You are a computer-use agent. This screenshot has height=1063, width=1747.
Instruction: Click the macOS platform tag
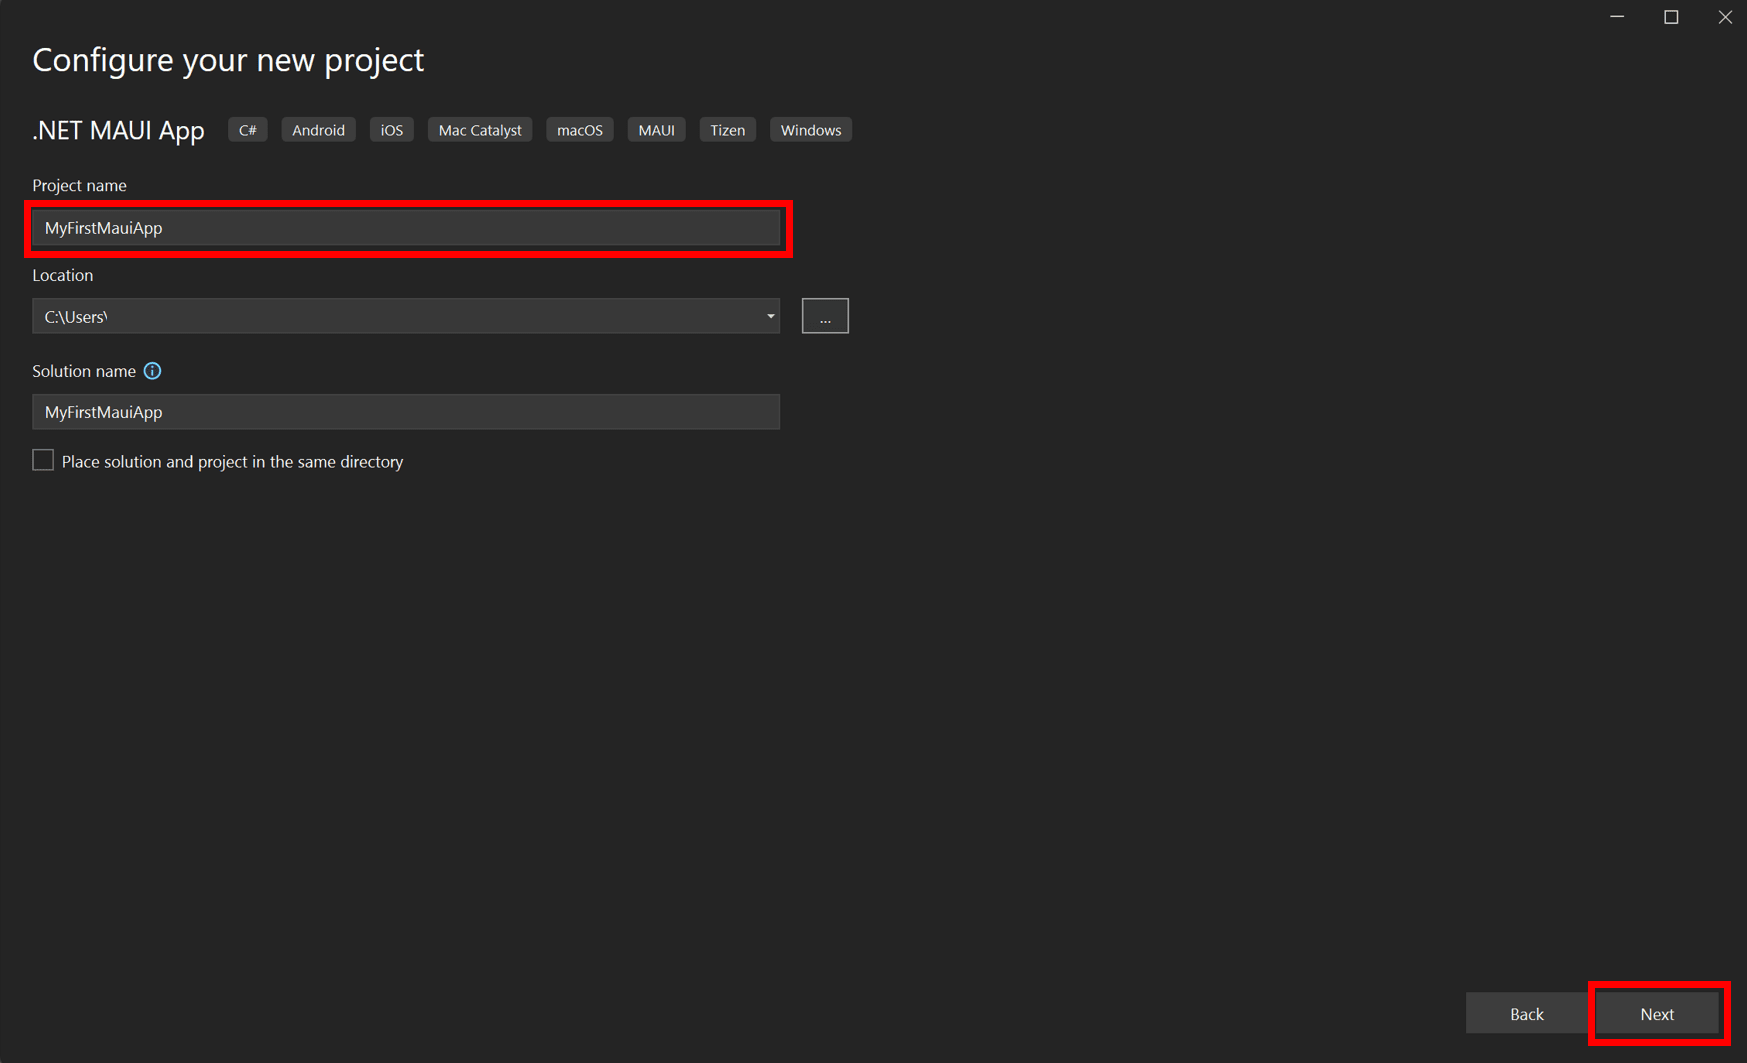coord(579,130)
